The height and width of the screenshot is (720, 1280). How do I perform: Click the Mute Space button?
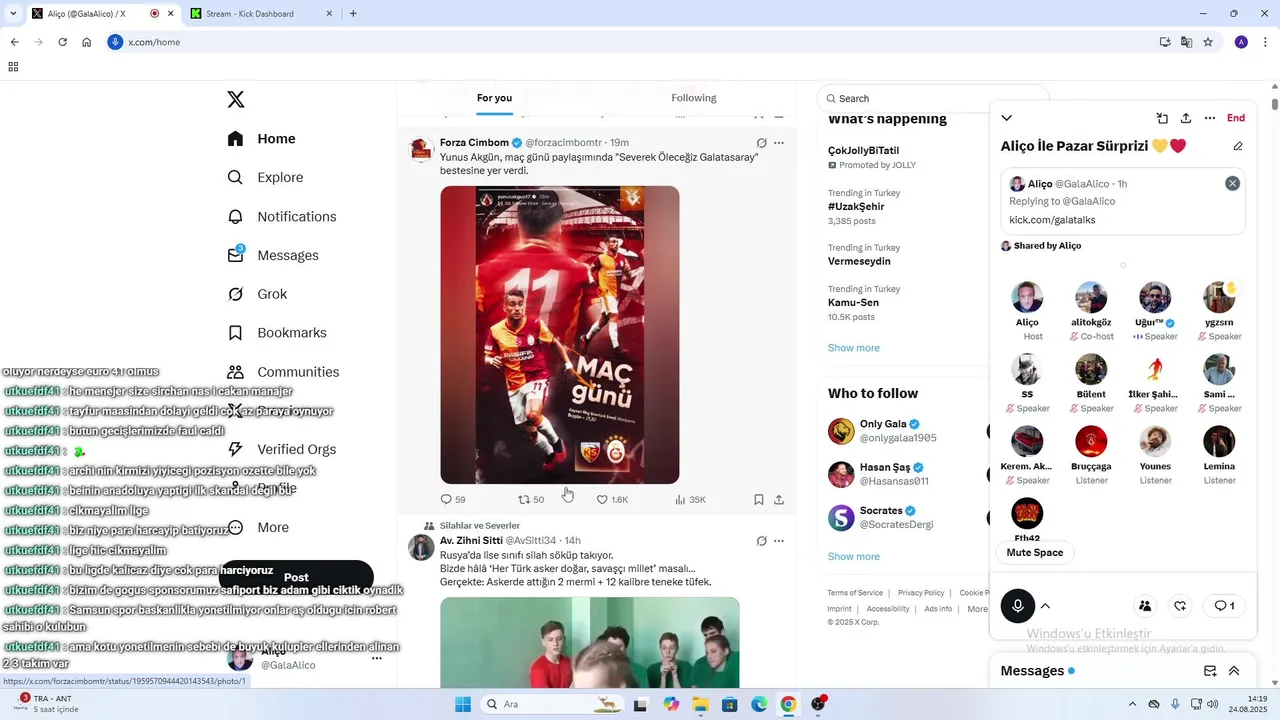coord(1035,553)
